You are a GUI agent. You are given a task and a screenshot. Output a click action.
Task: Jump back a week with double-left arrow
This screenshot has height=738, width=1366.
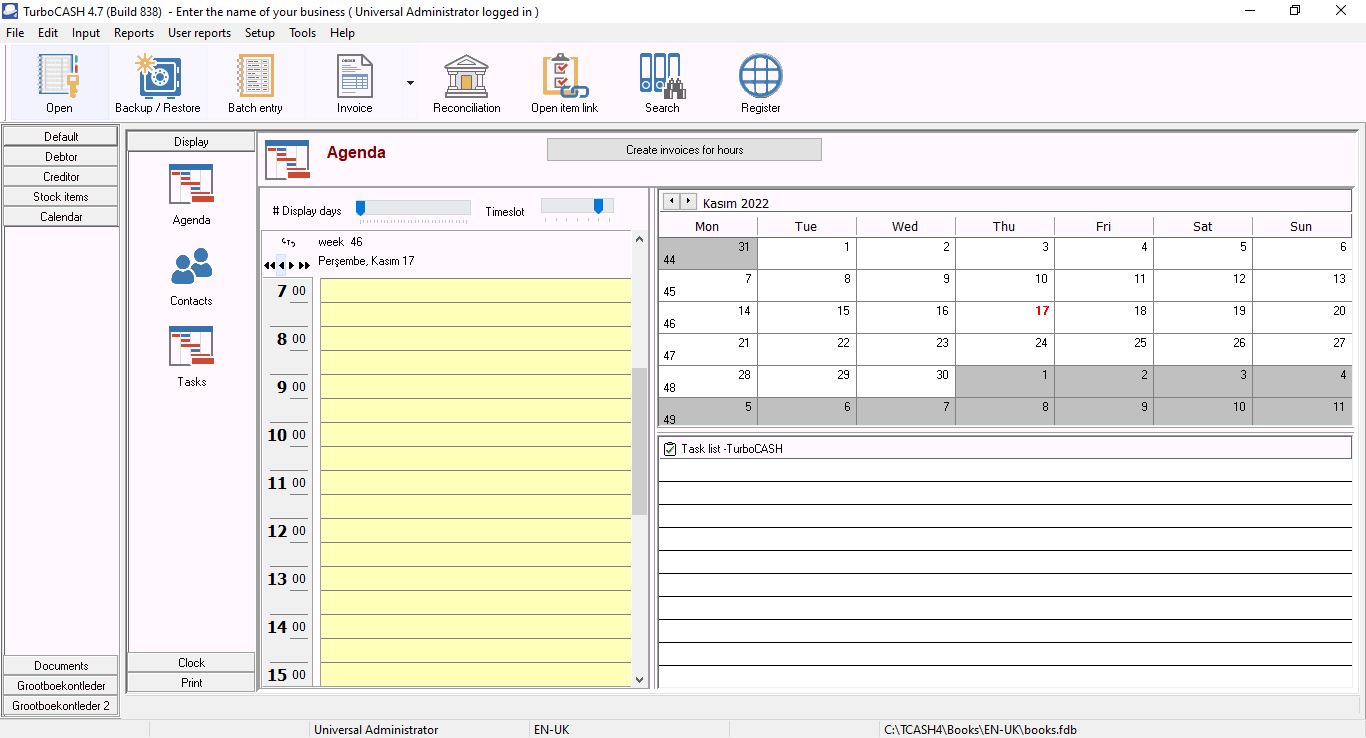pos(270,265)
